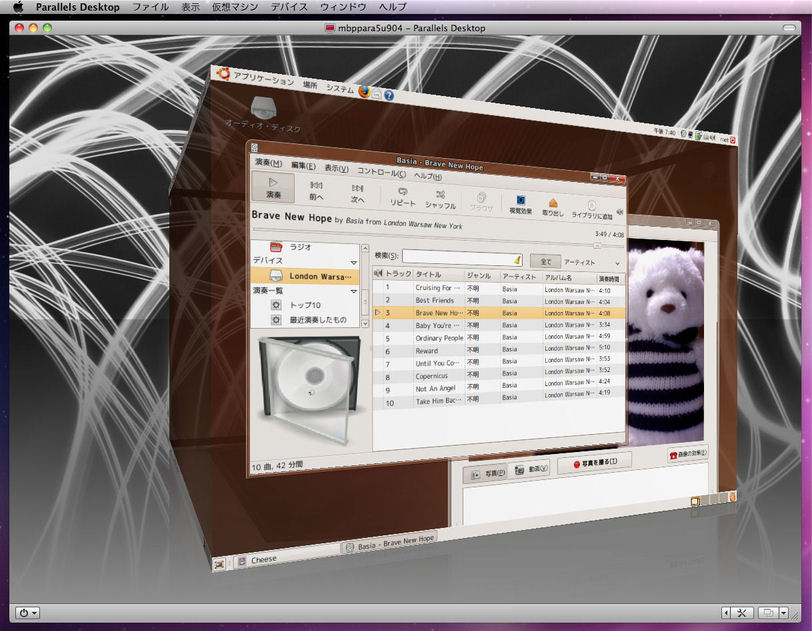Click the show-desktop icon on the bottom panel

[219, 564]
